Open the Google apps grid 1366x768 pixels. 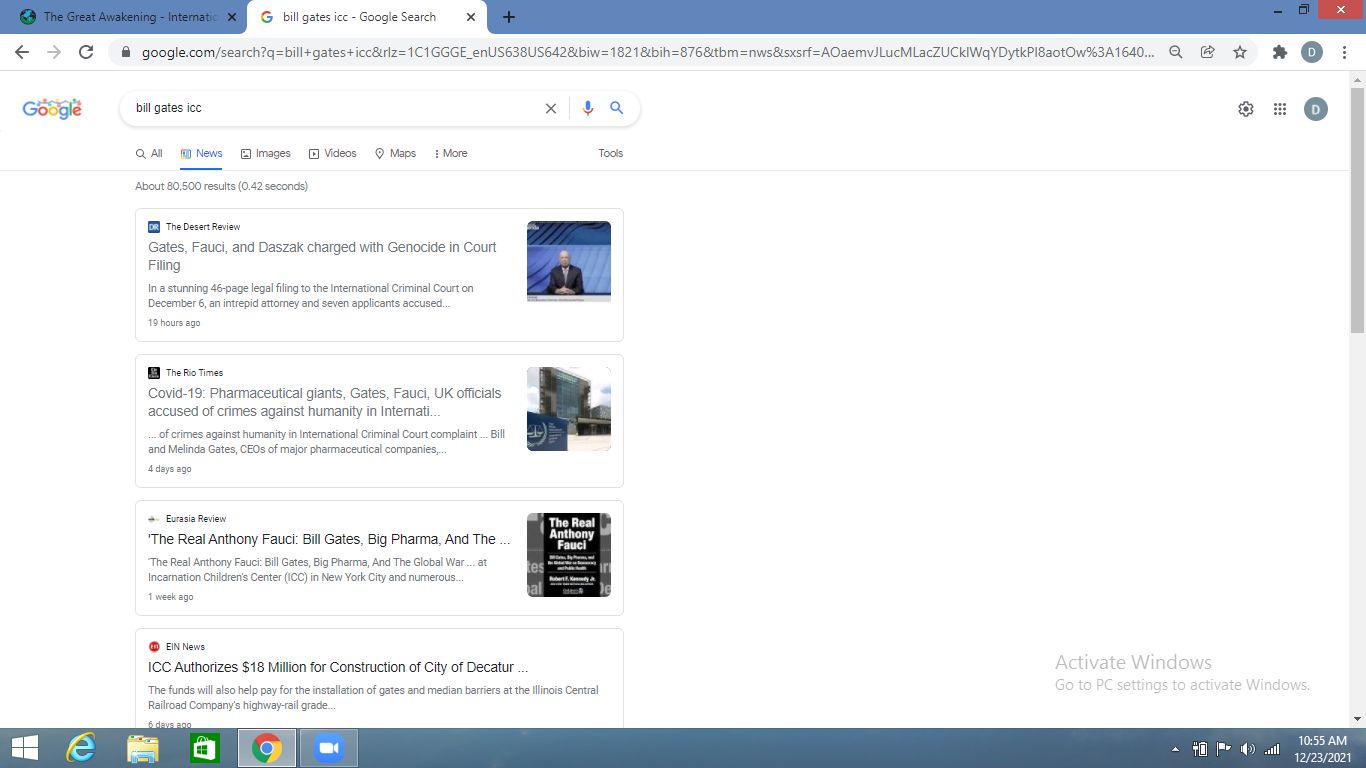[x=1280, y=109]
